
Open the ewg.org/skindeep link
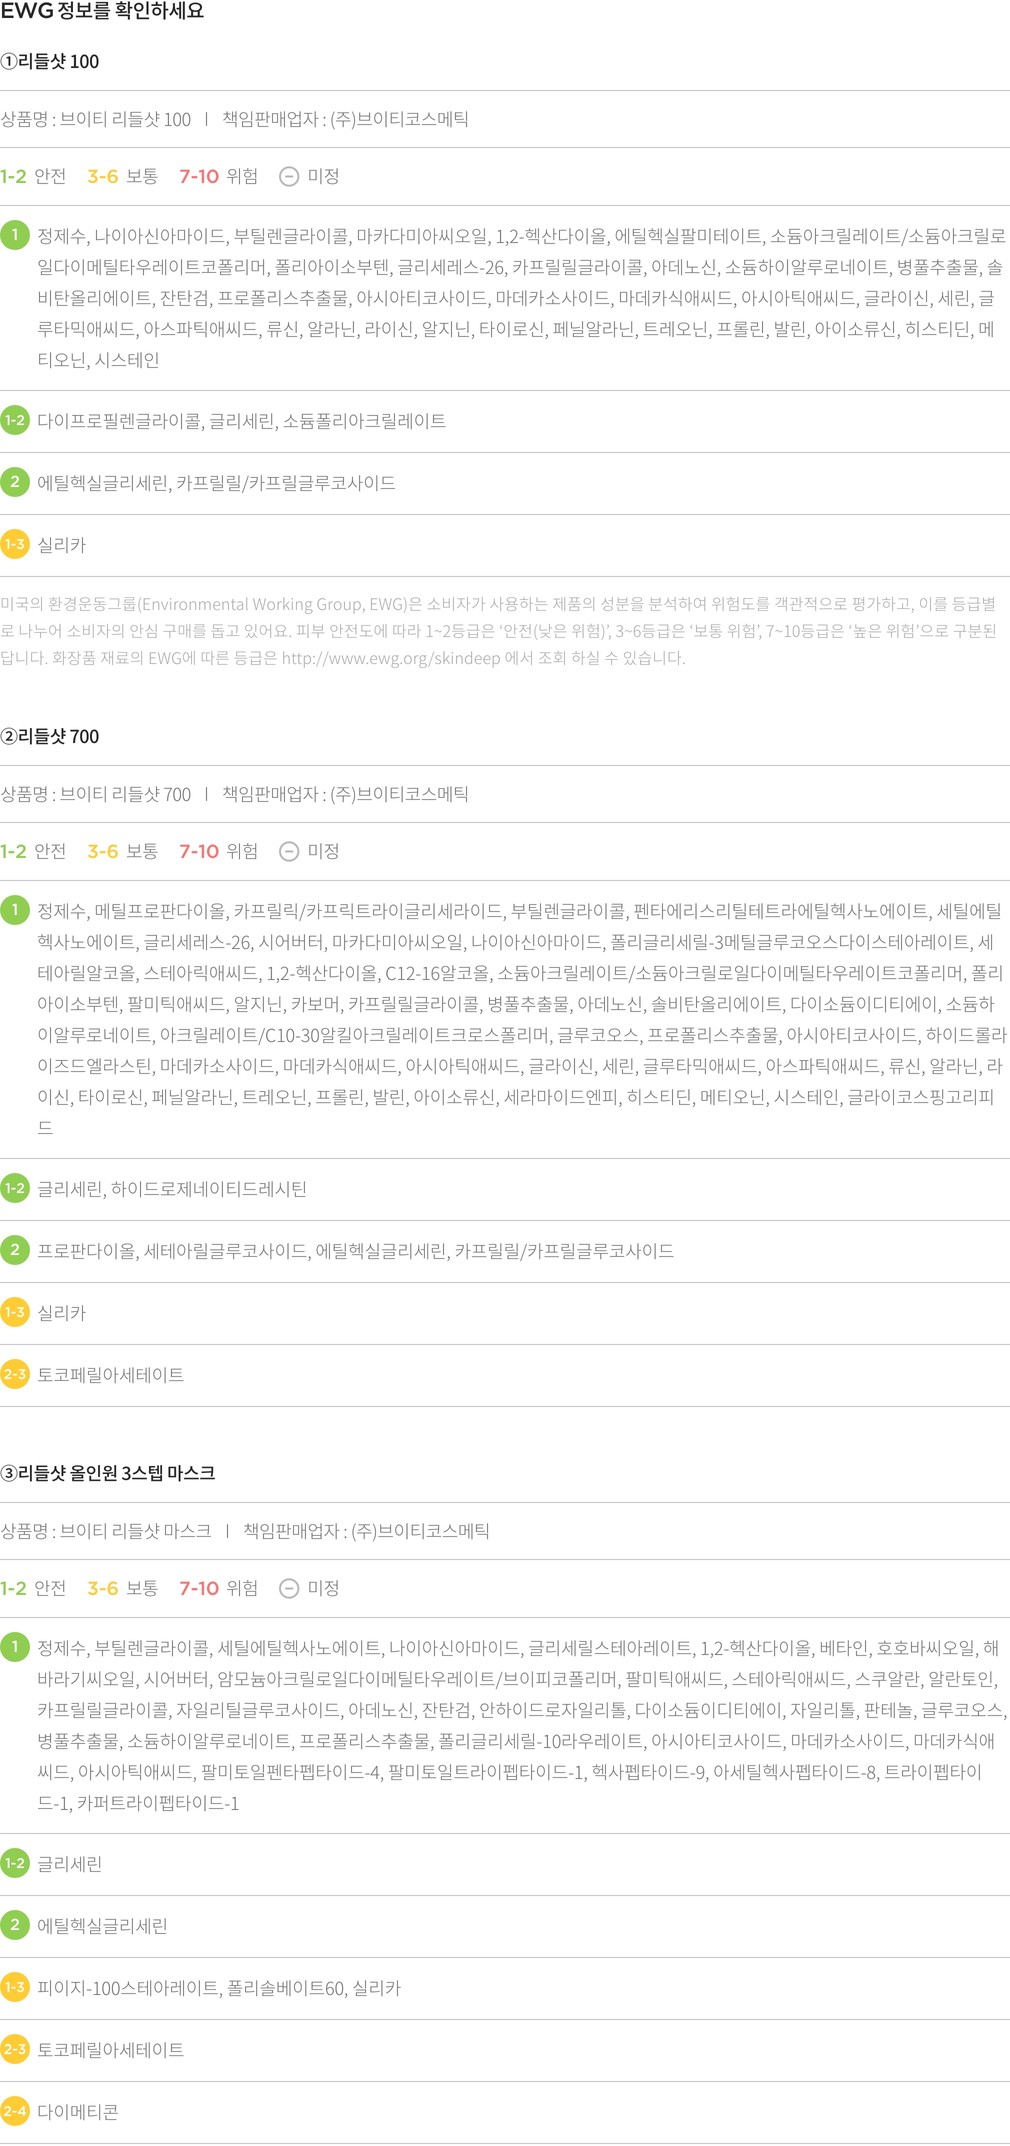(391, 658)
